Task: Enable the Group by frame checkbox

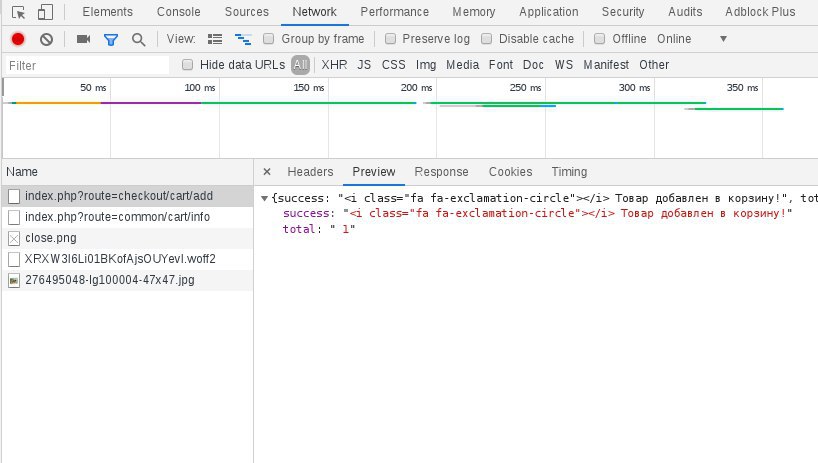Action: [x=268, y=39]
